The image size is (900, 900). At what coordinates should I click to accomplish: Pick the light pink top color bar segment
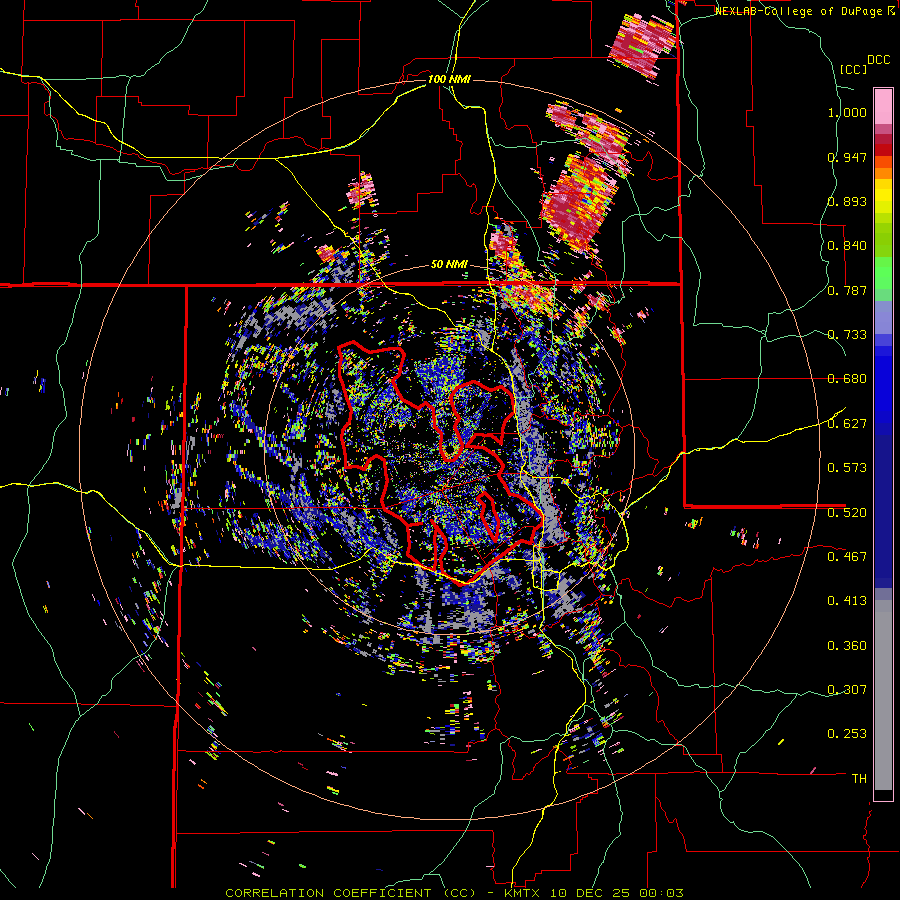[883, 106]
